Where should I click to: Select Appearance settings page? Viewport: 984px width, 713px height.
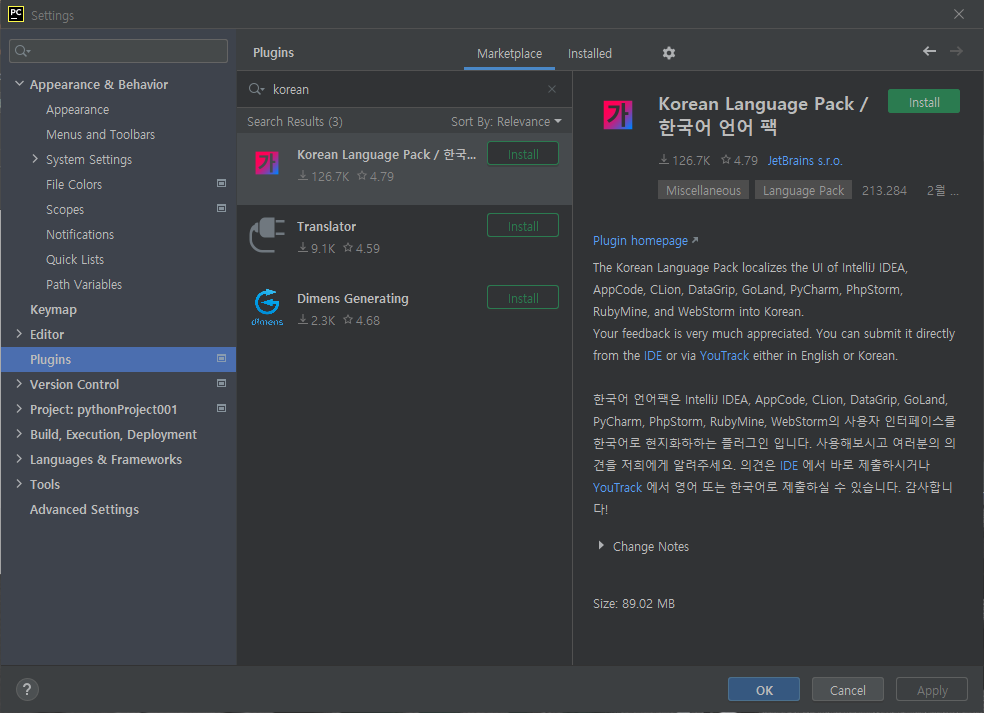77,110
